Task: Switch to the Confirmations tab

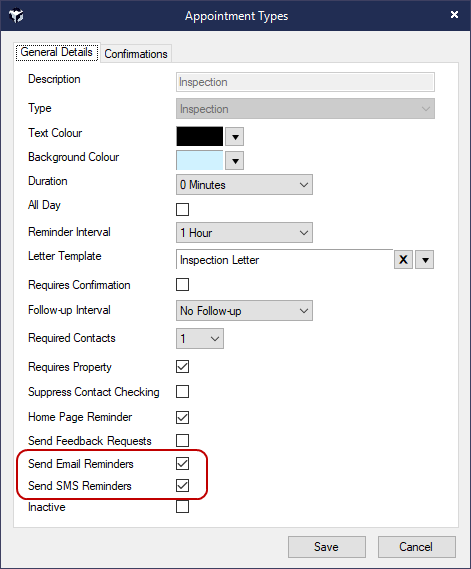Action: pos(136,54)
